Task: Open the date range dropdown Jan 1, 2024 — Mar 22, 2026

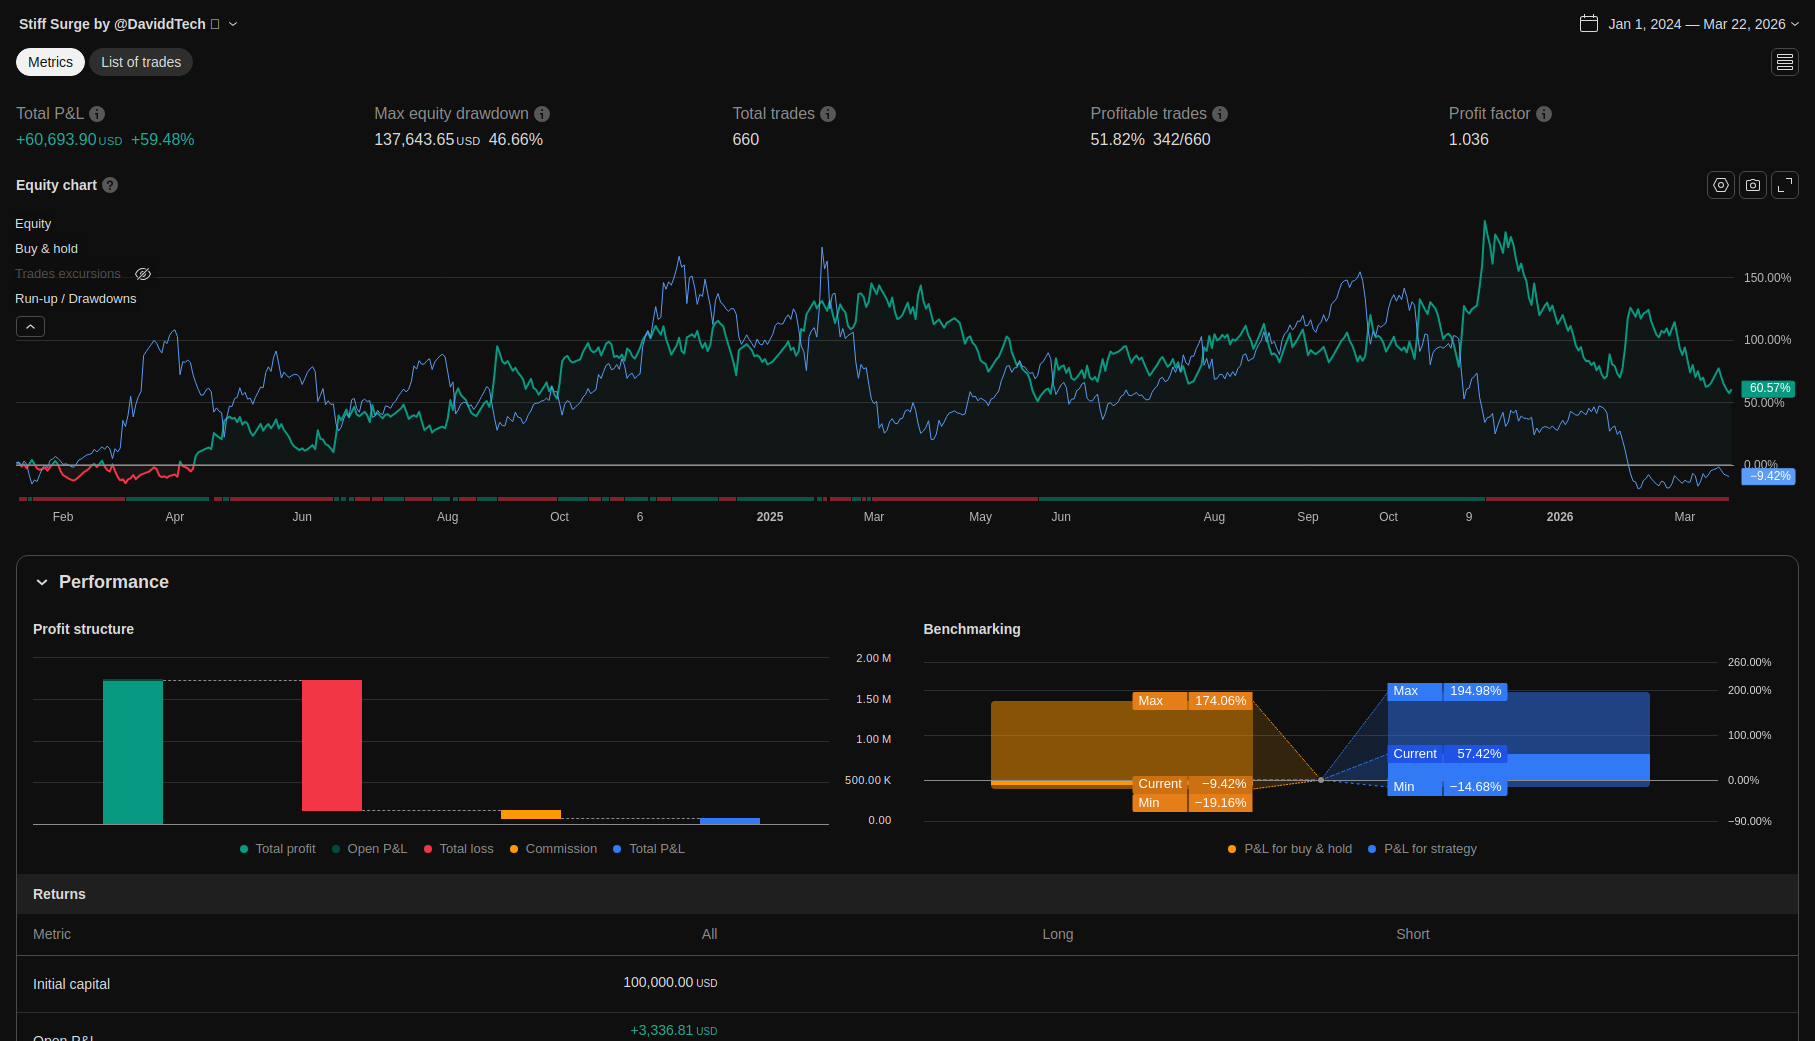Action: tap(1696, 24)
